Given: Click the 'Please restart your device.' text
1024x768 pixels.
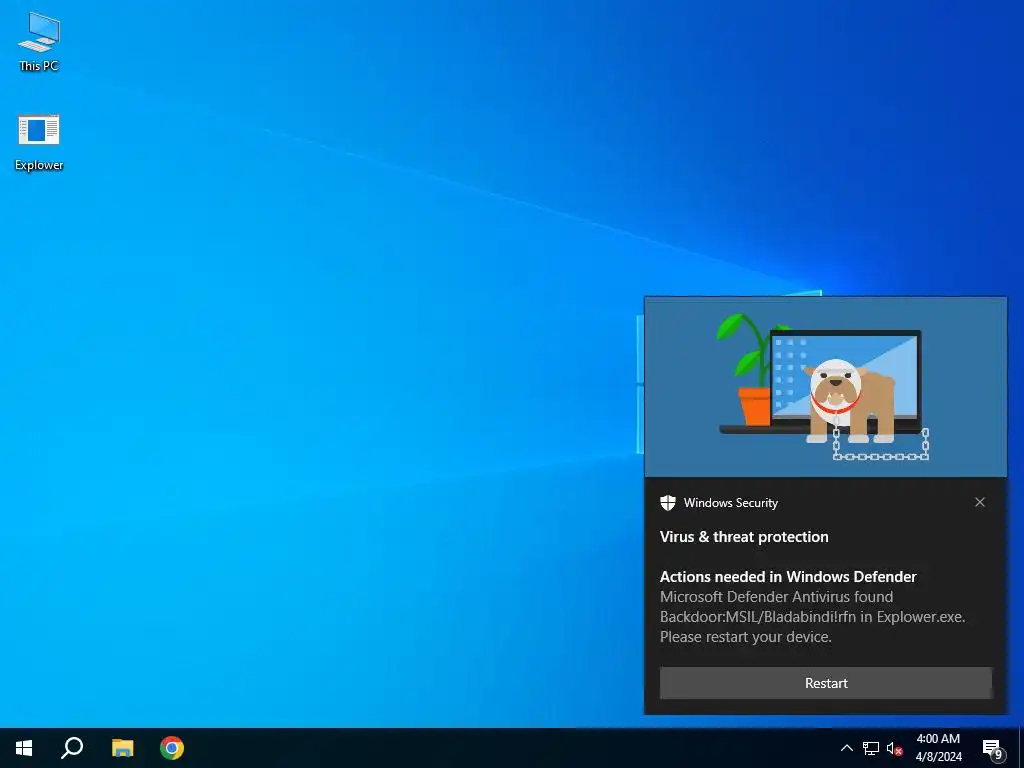Looking at the screenshot, I should tap(746, 637).
